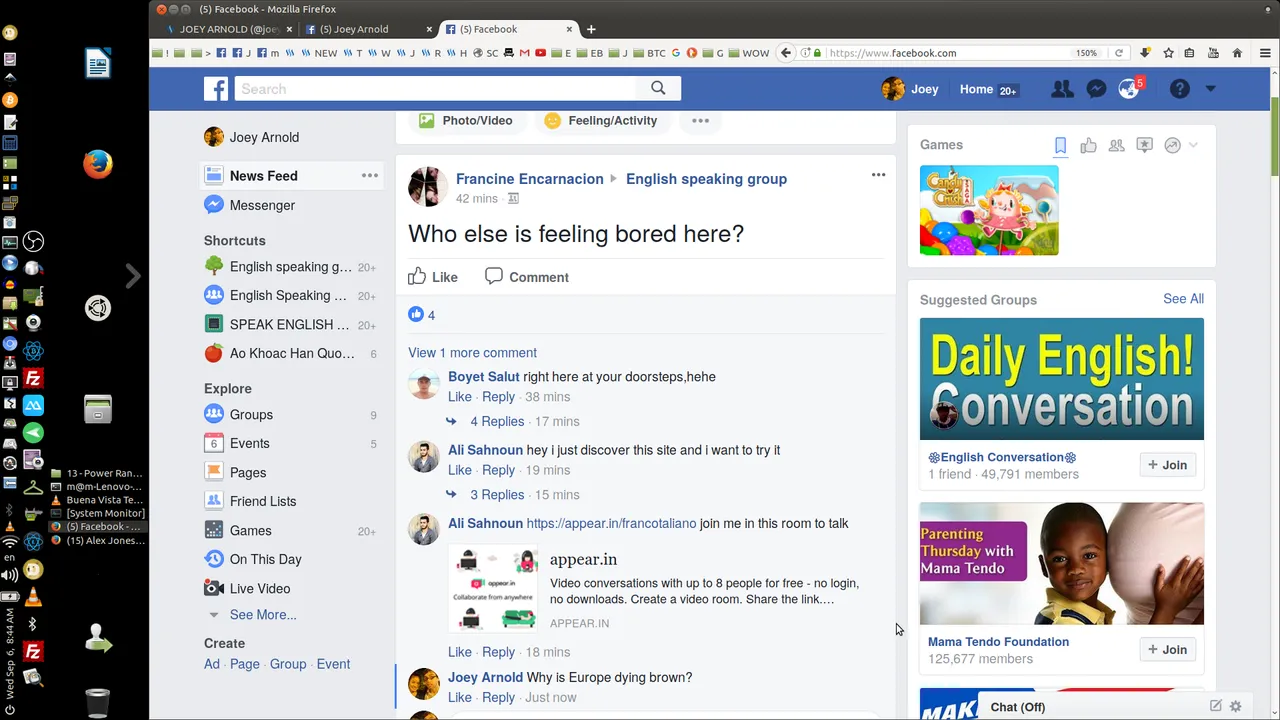This screenshot has height=720, width=1280.
Task: Open notifications globe with 5 badge
Action: 1130,89
